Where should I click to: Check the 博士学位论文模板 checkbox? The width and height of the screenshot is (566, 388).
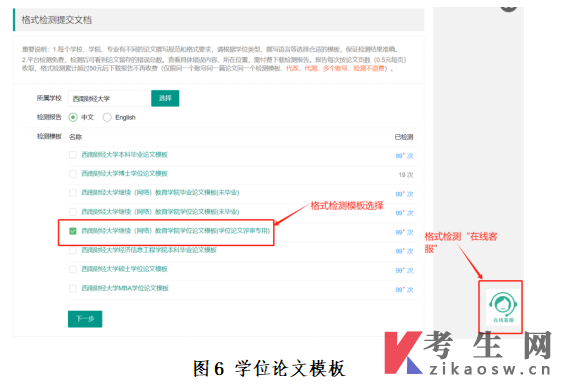pos(73,174)
